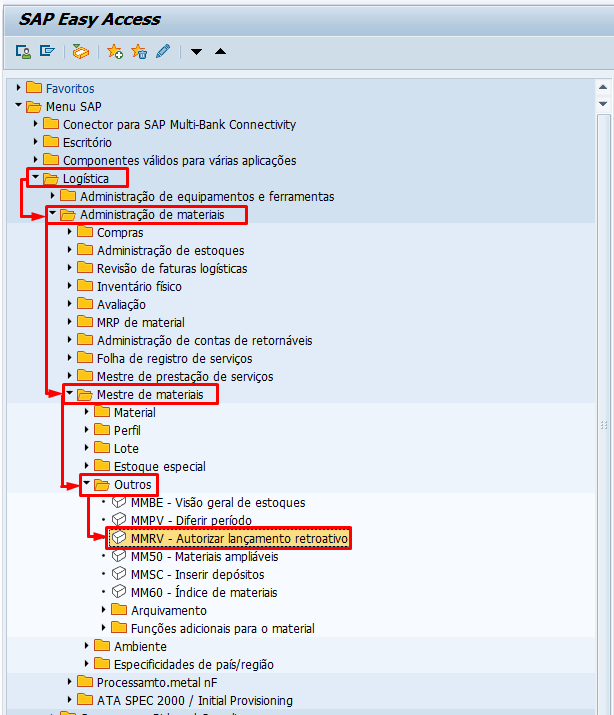Click the User menu toolbar icon
This screenshot has width=614, height=715.
(x=23, y=52)
